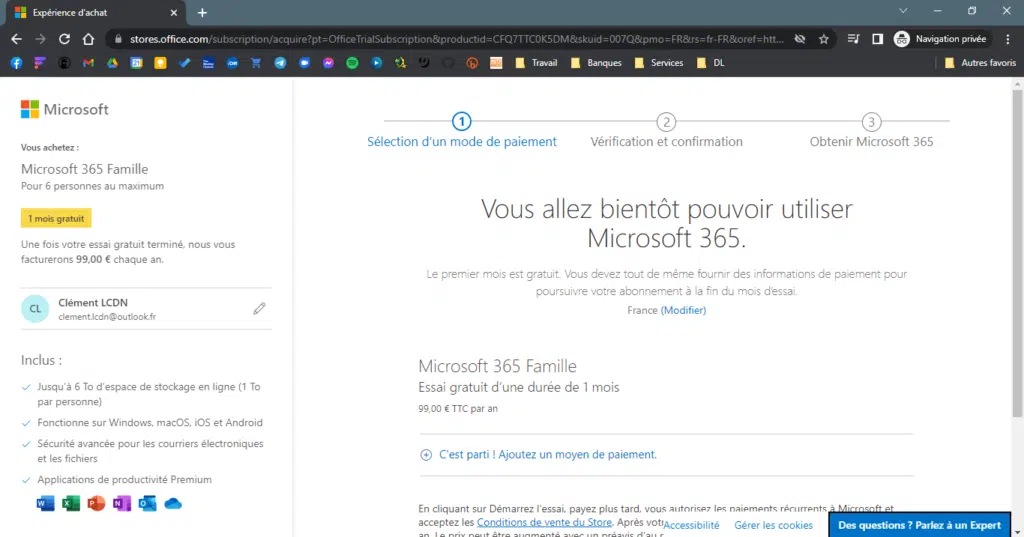The image size is (1024, 537).
Task: Toggle the browser side panel icon
Action: point(877,39)
